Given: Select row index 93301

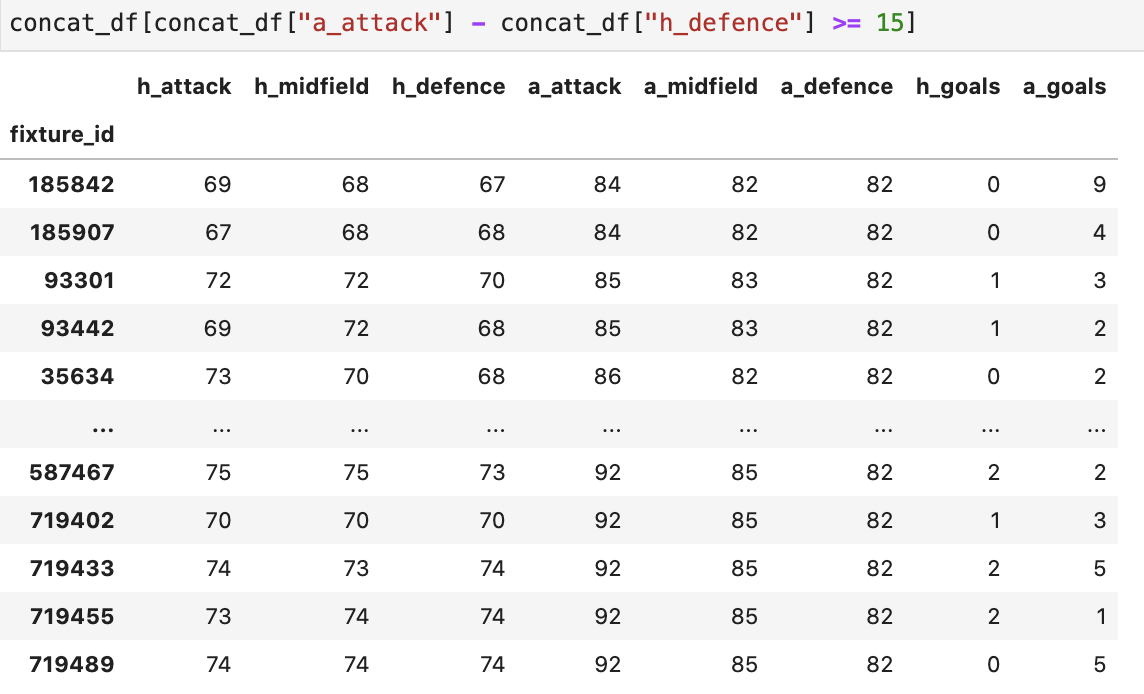Looking at the screenshot, I should point(80,280).
